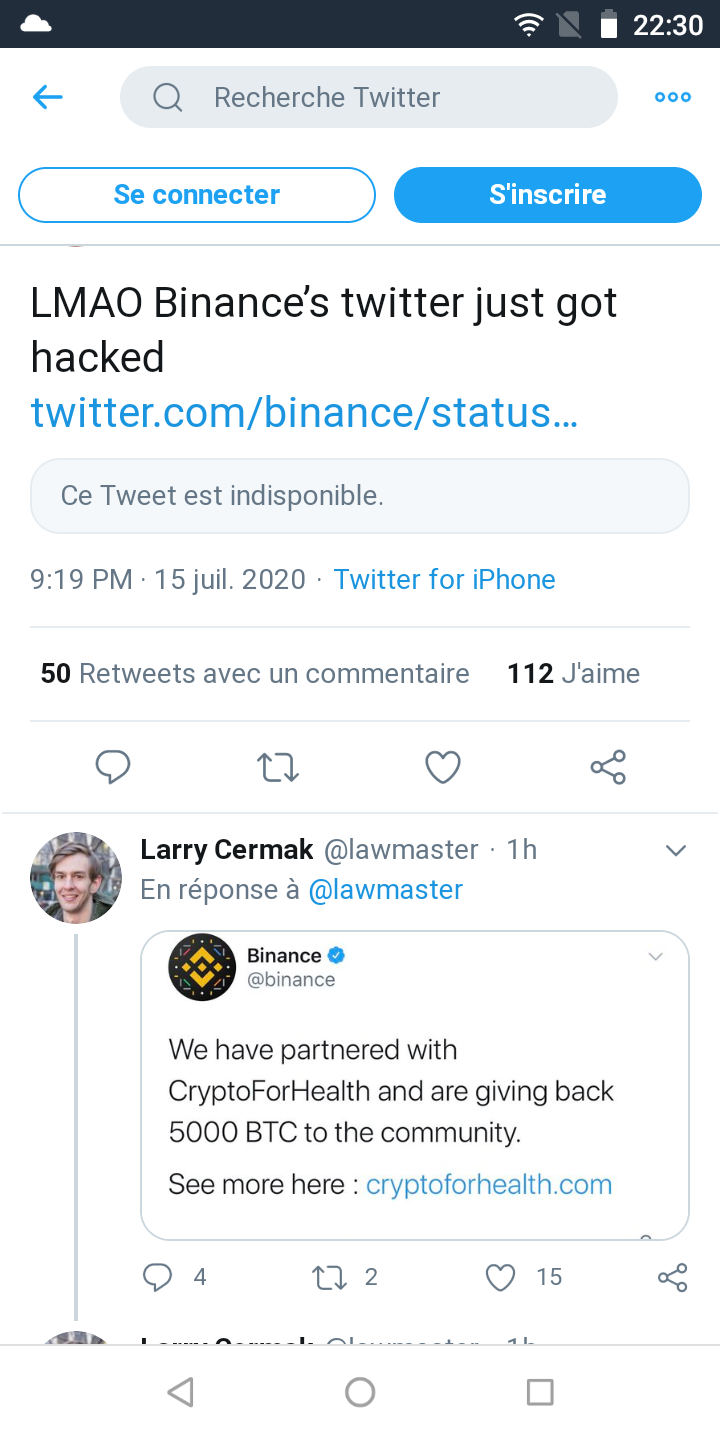The width and height of the screenshot is (720, 1440).
Task: Click Twitter for iPhone source link
Action: coord(444,579)
